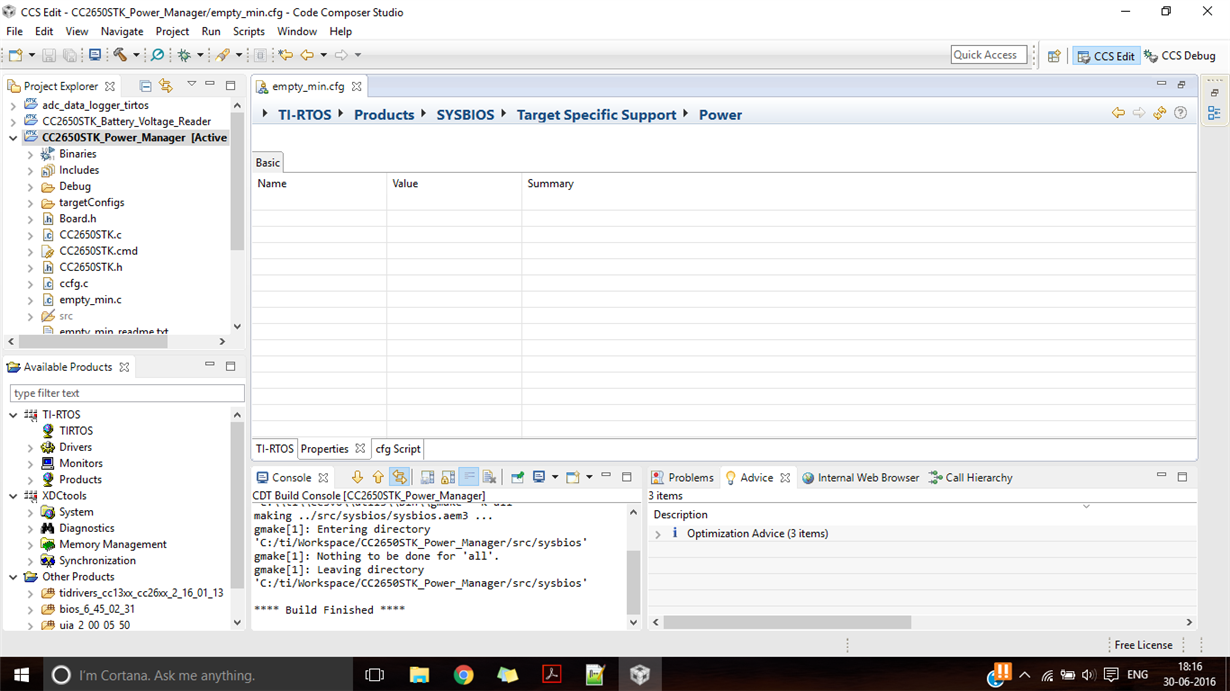Expand Optimization Advice (3 items) row
This screenshot has height=691, width=1230.
[658, 534]
